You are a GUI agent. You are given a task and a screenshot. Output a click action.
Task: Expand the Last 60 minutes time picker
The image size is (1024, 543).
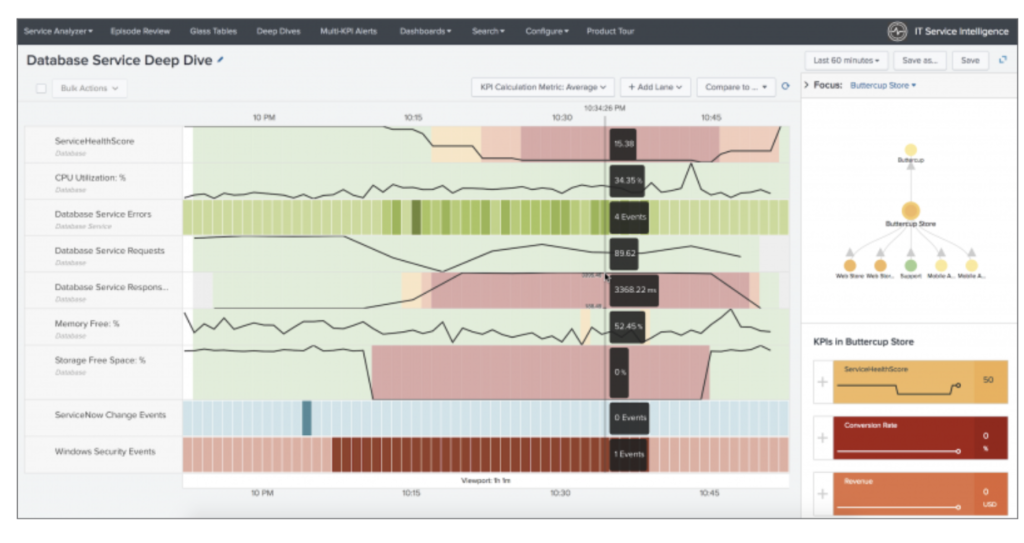(x=846, y=60)
